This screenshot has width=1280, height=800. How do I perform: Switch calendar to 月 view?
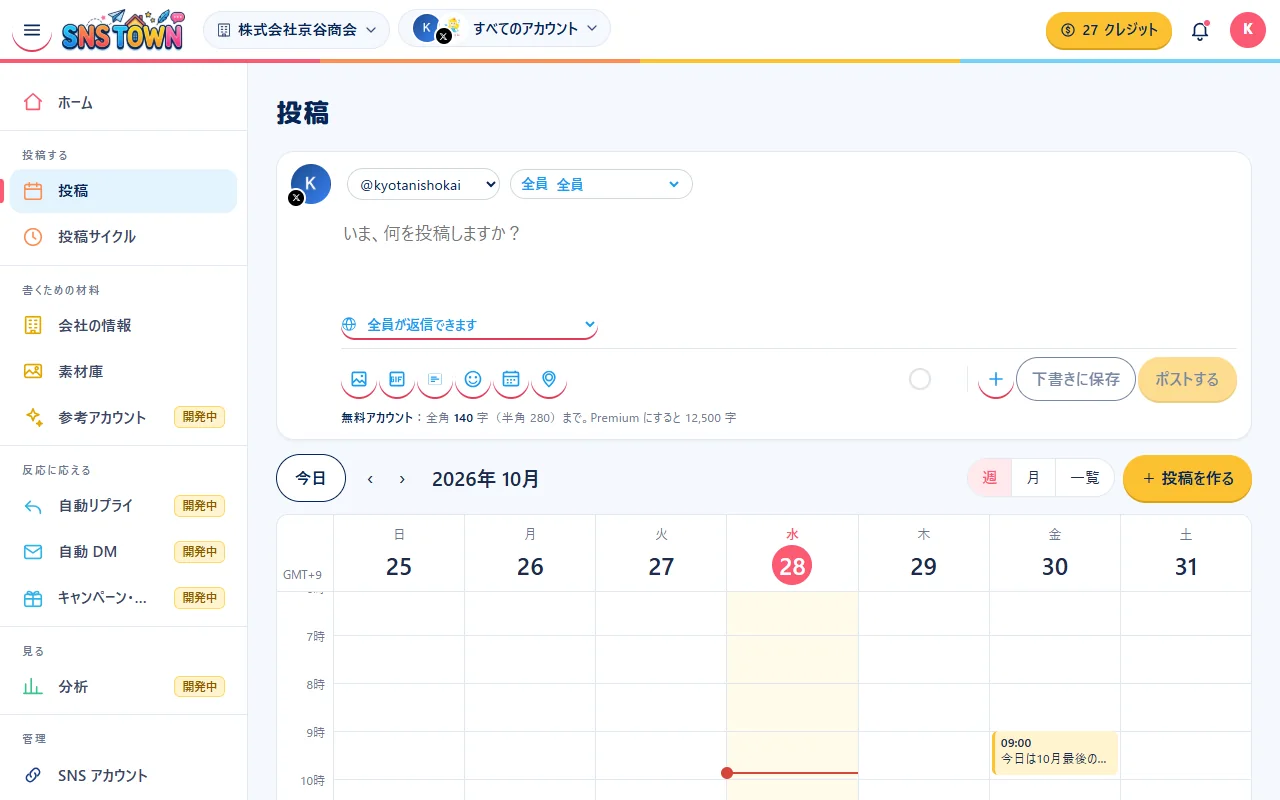[x=1034, y=478]
